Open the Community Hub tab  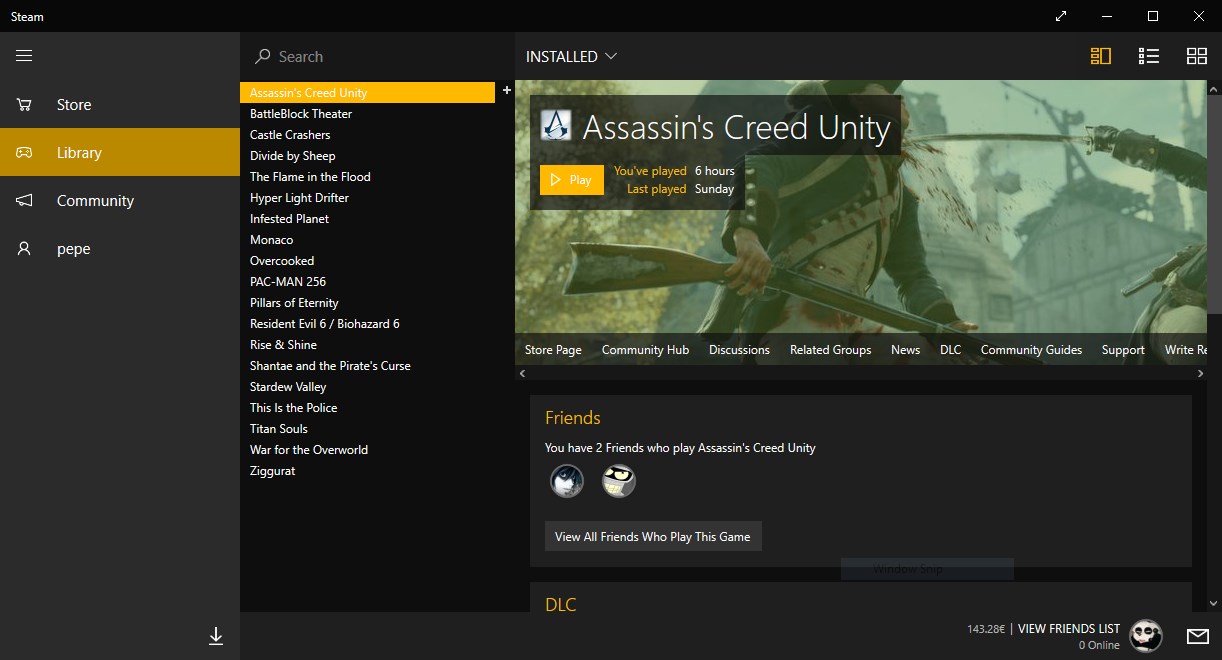point(645,350)
